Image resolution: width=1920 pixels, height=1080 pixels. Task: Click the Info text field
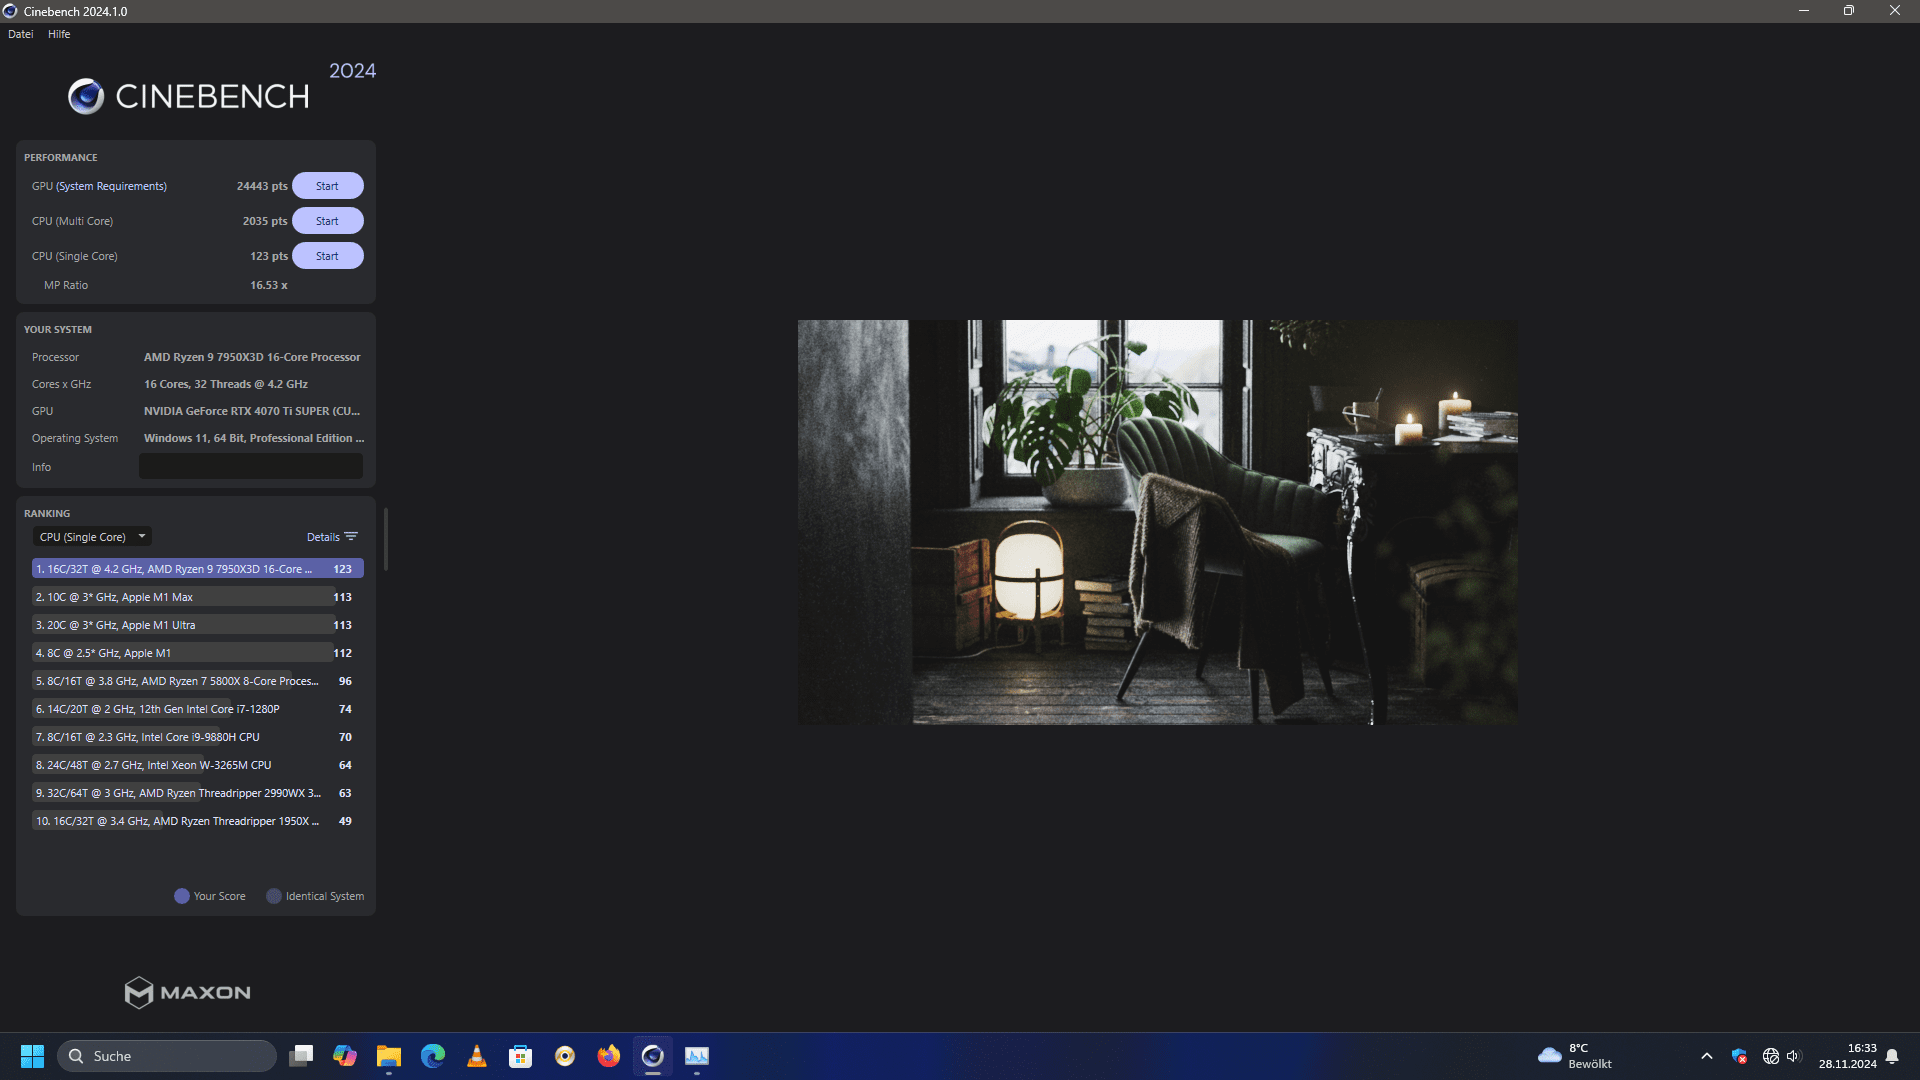[x=250, y=466]
